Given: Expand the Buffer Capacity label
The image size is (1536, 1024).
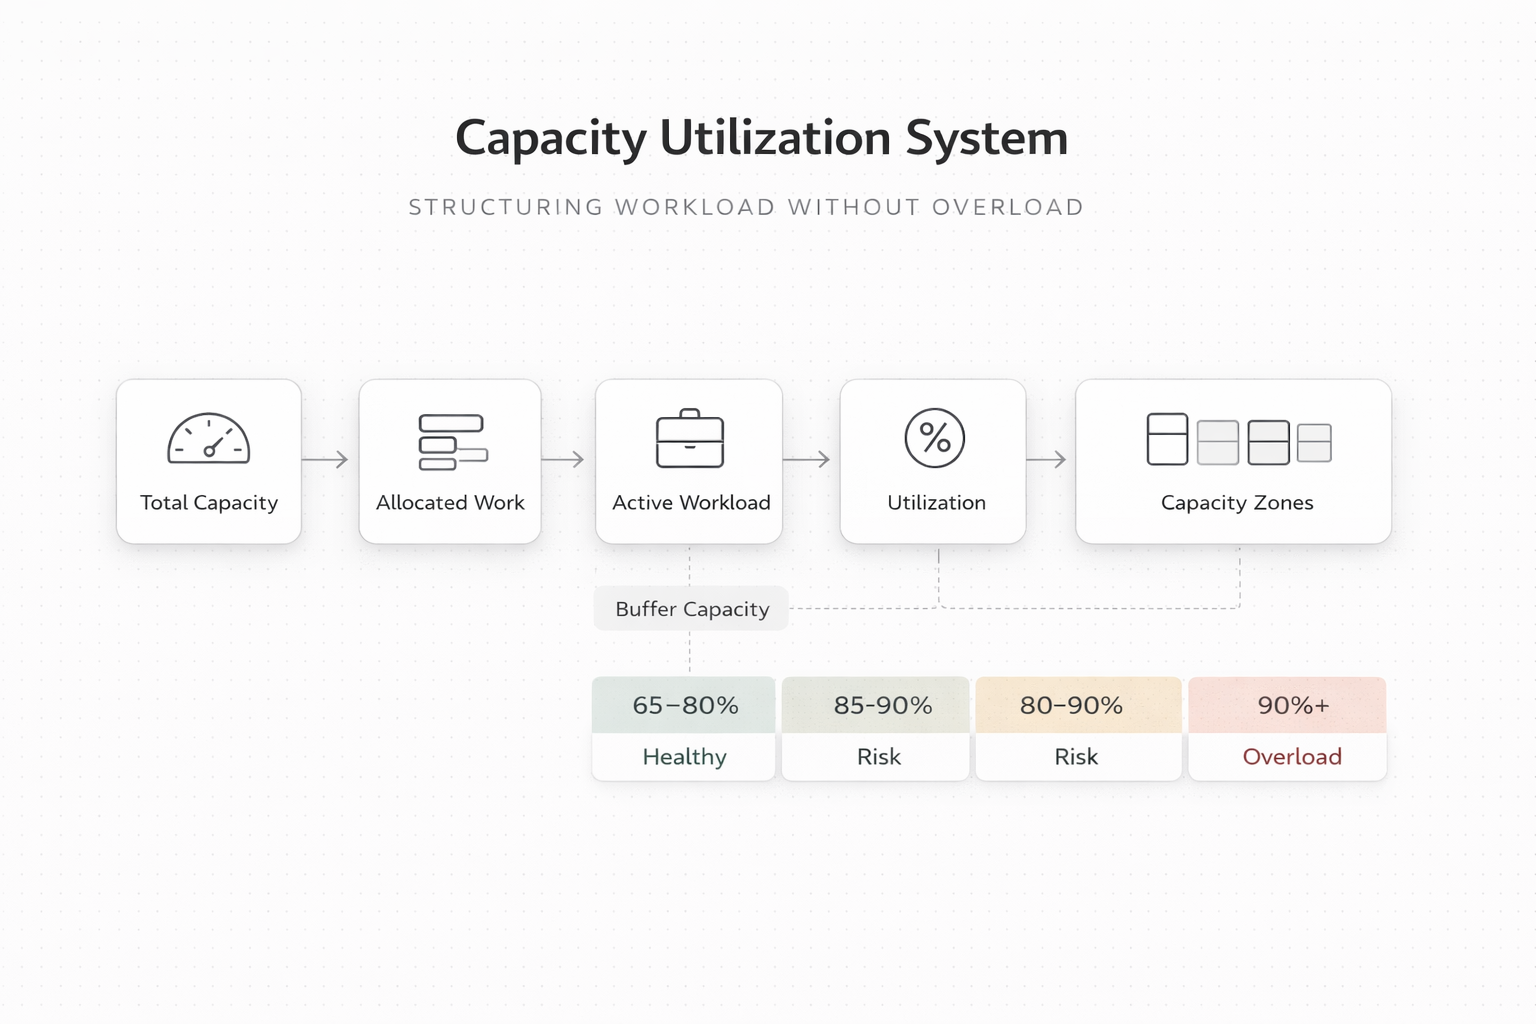Looking at the screenshot, I should 690,608.
